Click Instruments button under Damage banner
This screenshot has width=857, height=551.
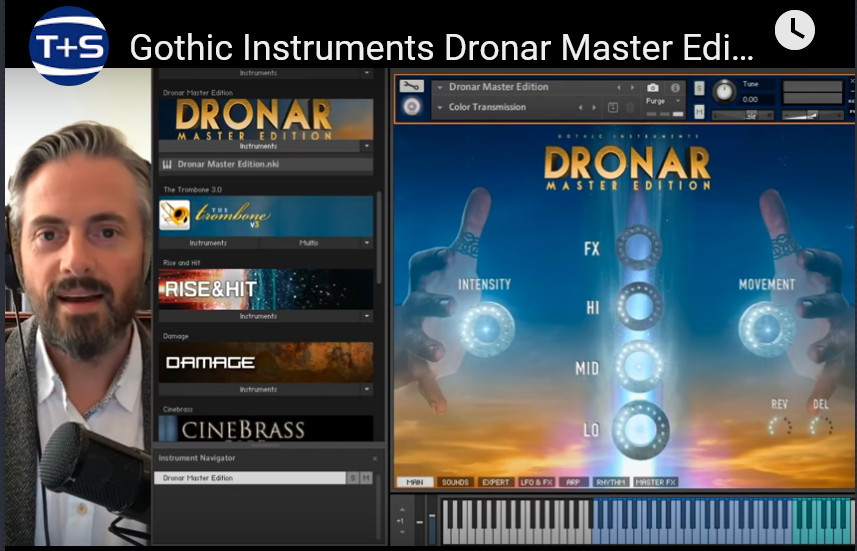[x=259, y=389]
